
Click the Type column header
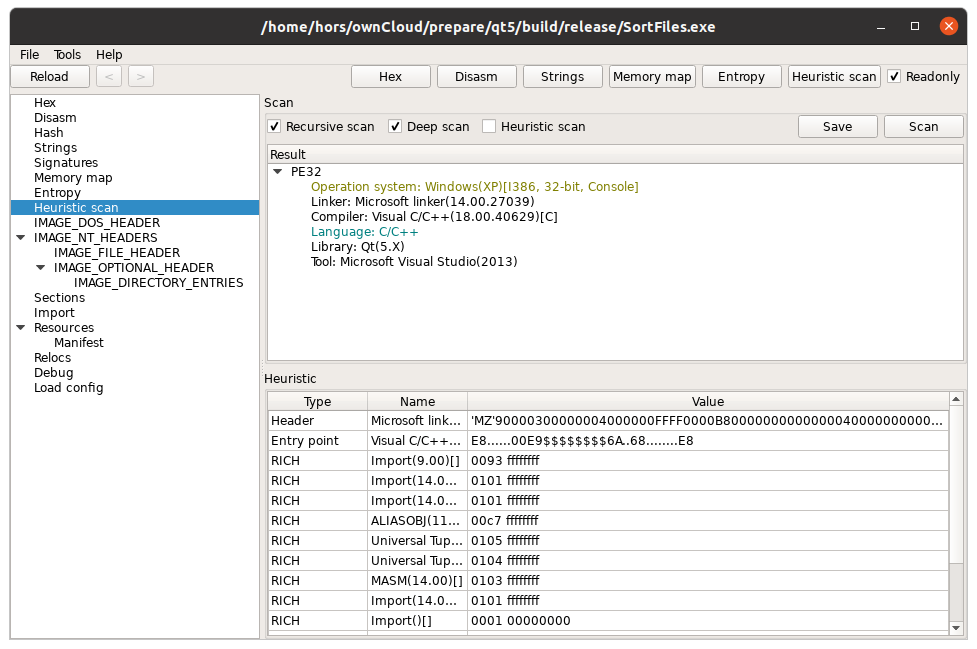tap(318, 402)
